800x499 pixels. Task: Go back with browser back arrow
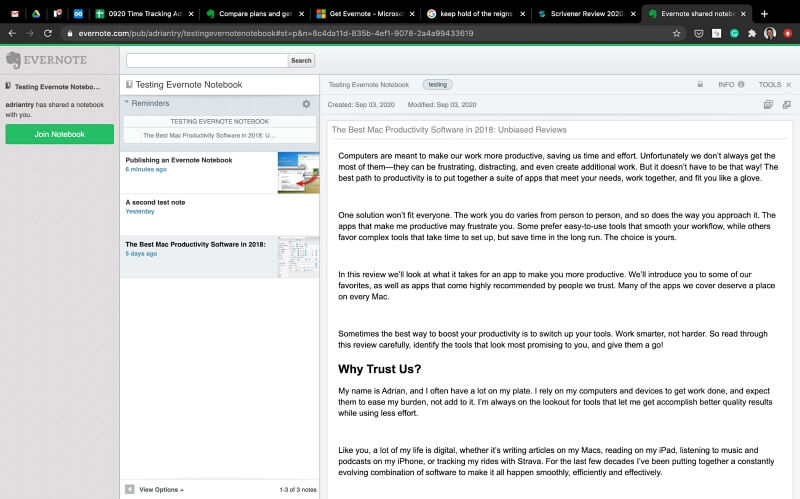[x=12, y=33]
